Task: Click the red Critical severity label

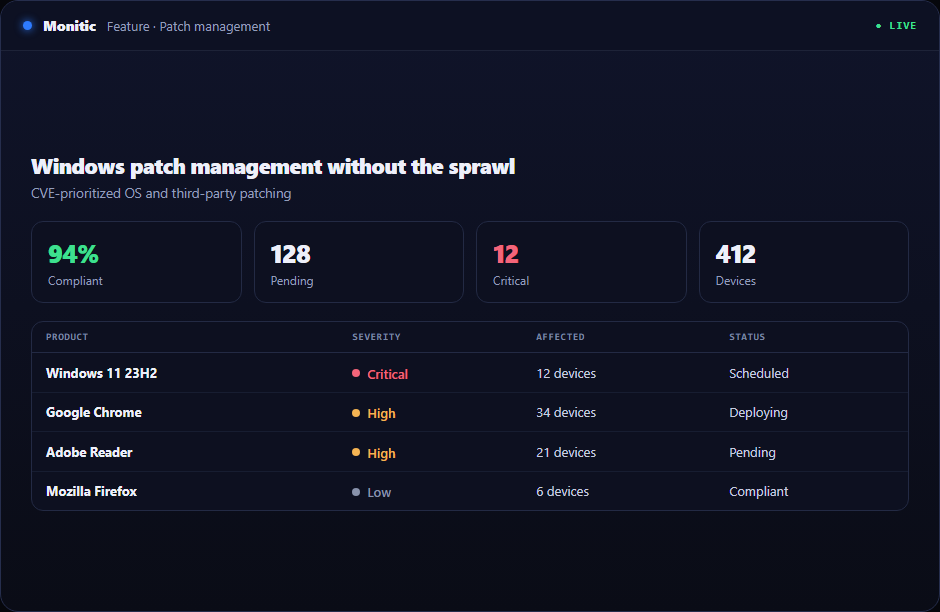Action: pos(387,374)
